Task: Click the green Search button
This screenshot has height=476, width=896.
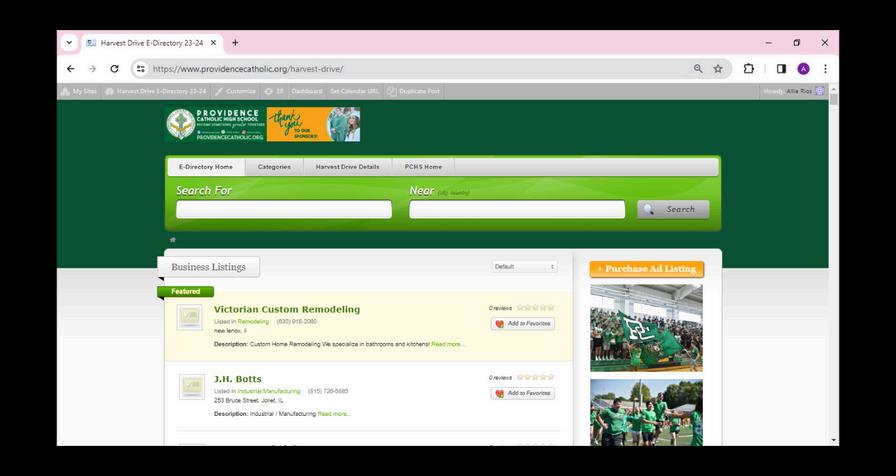Action: pos(673,209)
